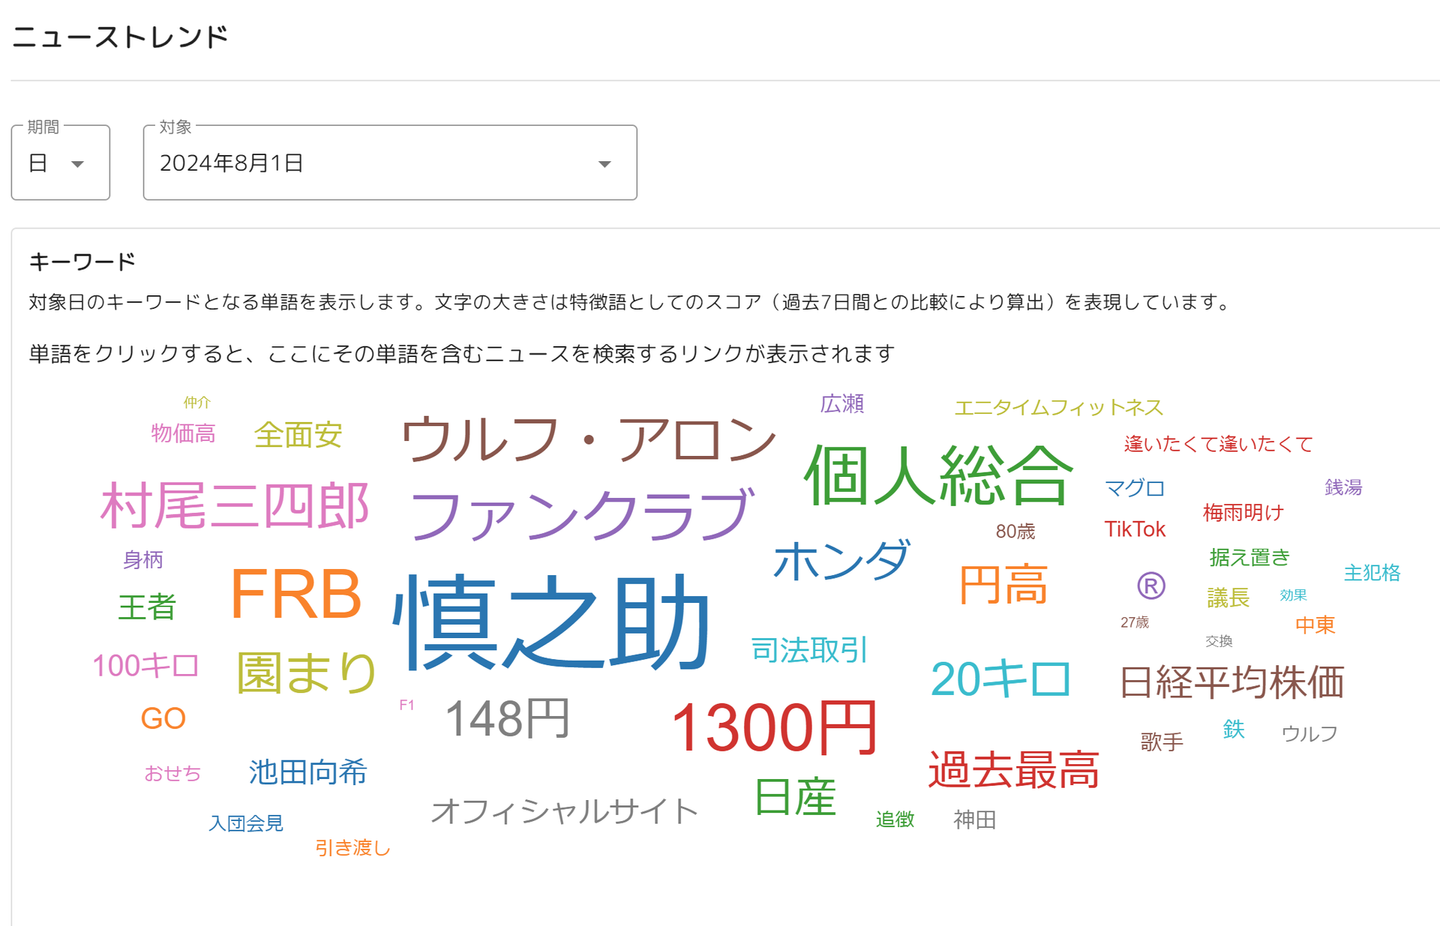Click the green keyword 日産
Viewport: 1440px width, 926px height.
[795, 797]
